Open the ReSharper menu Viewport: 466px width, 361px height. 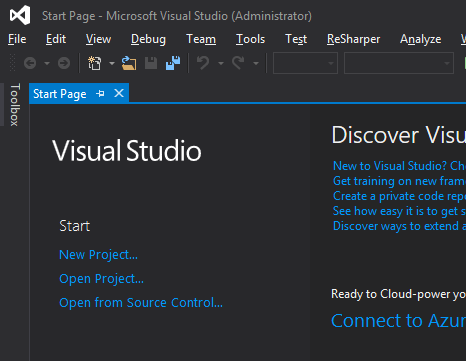tap(353, 39)
